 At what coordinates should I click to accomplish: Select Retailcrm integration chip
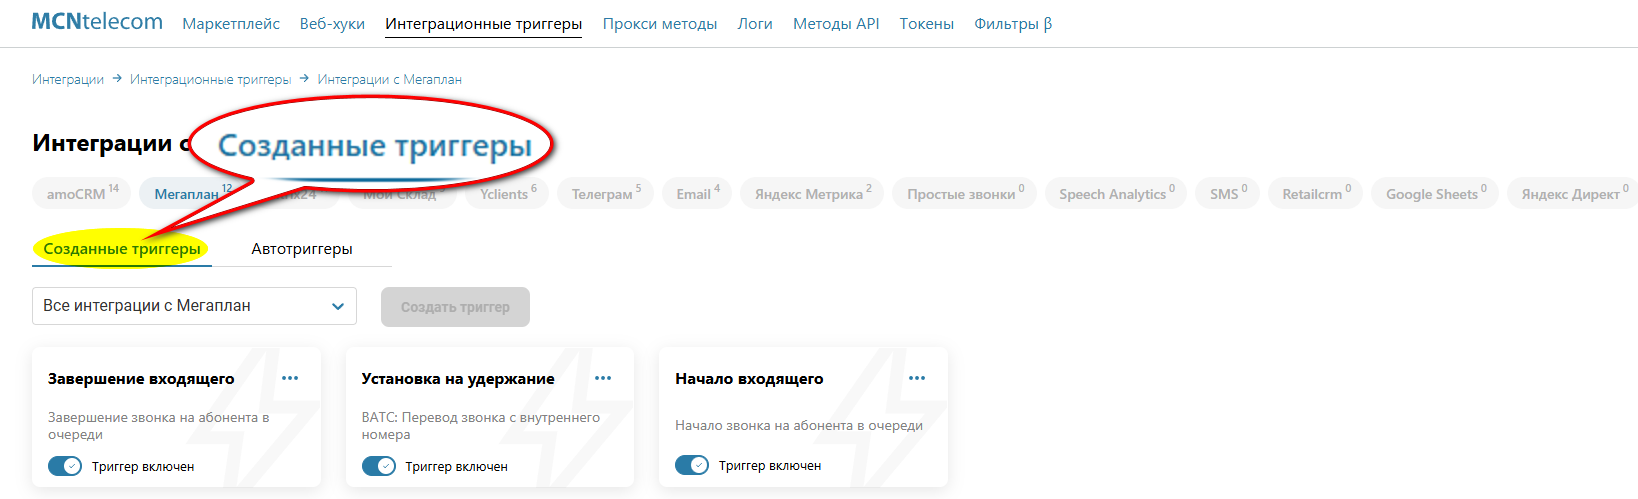pyautogui.click(x=1316, y=193)
